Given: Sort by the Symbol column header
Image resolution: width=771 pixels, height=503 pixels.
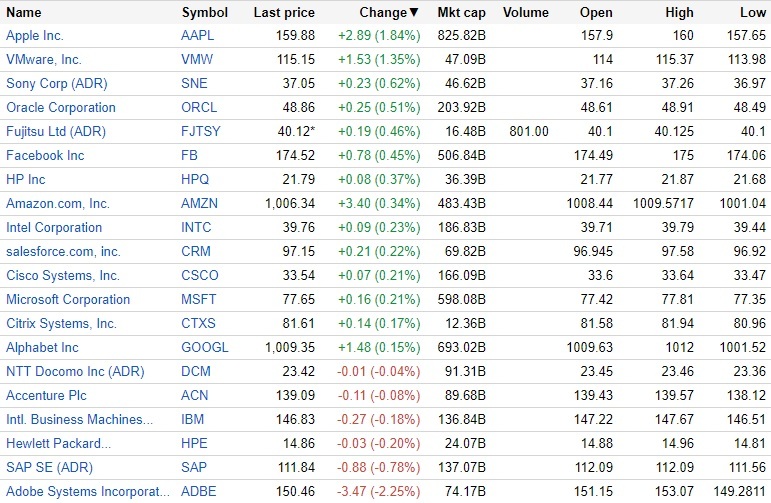Looking at the screenshot, I should 204,13.
